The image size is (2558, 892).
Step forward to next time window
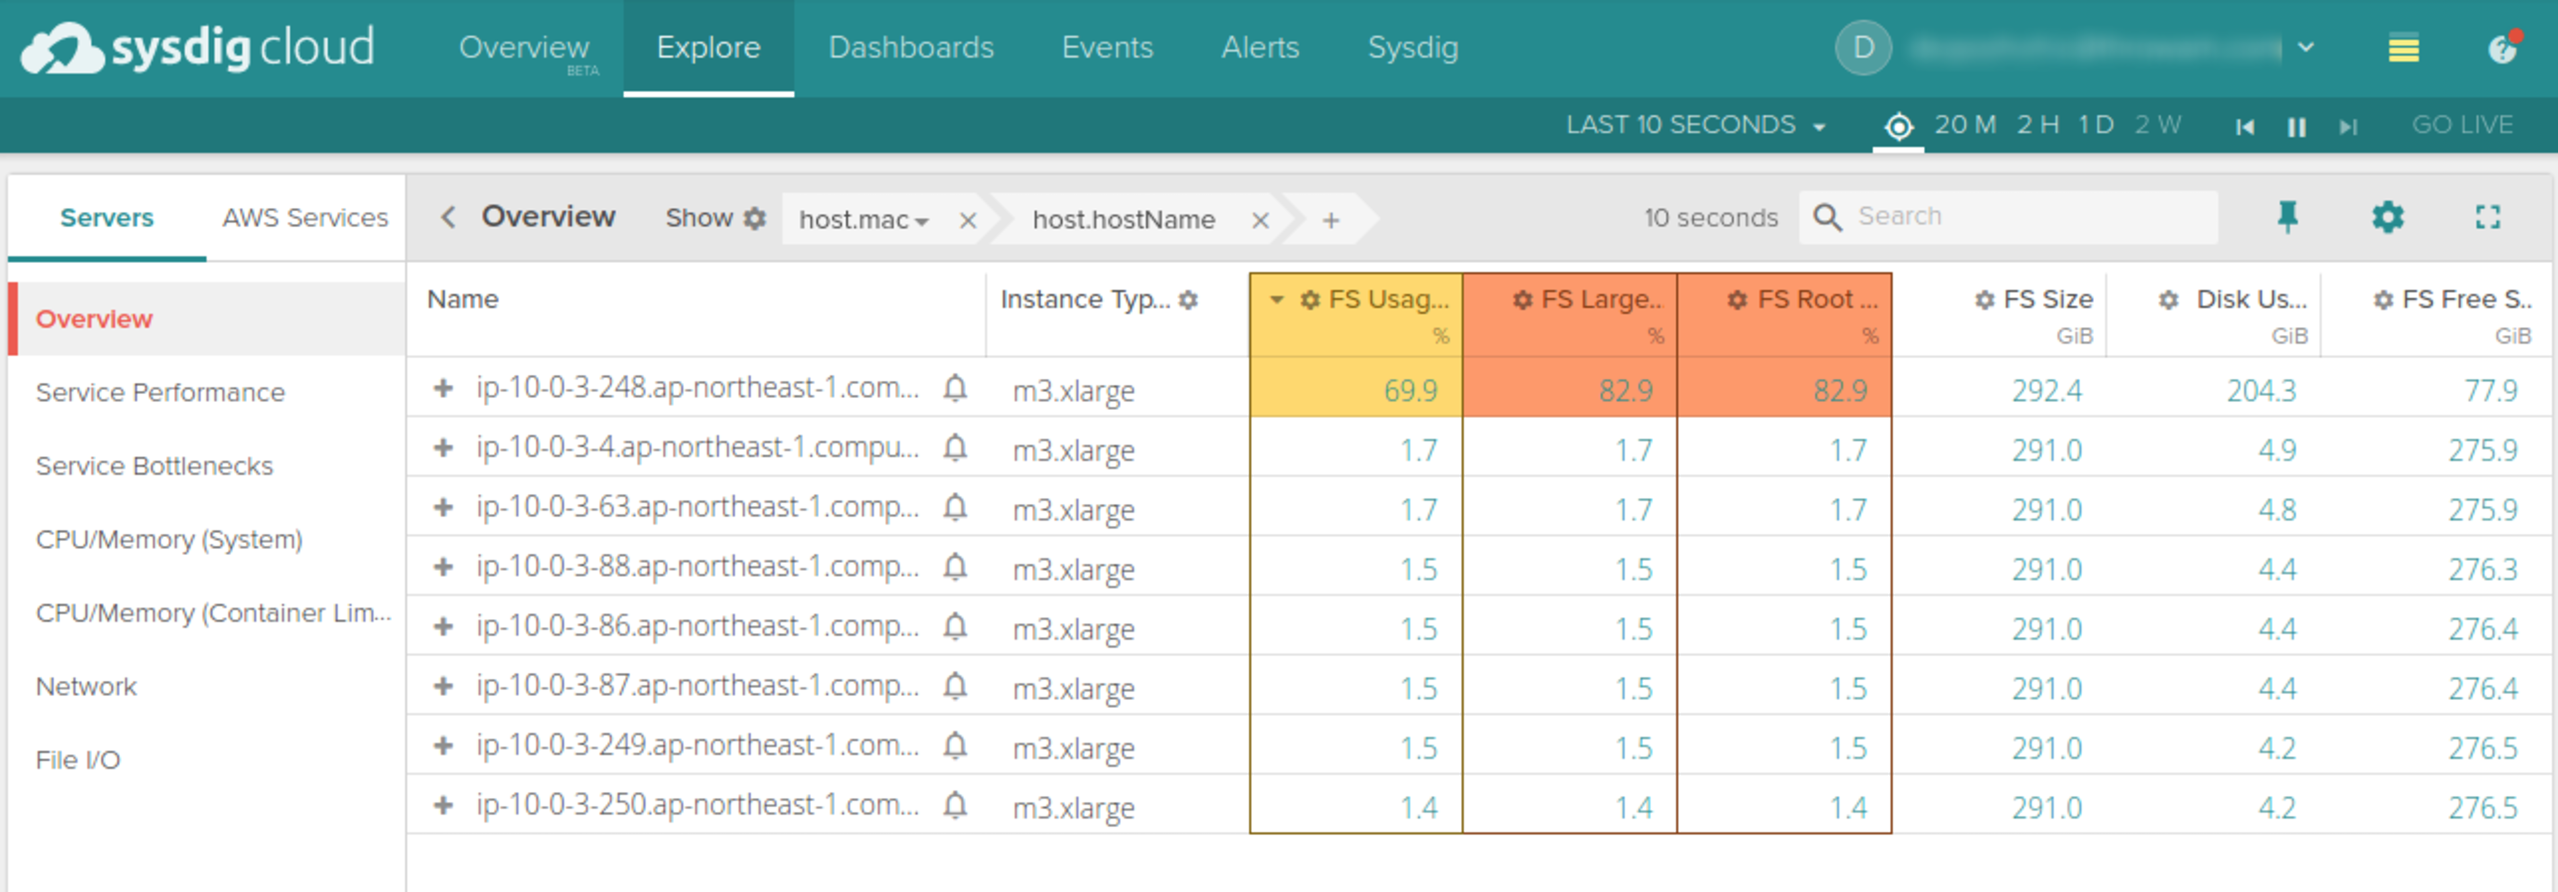coord(2349,126)
